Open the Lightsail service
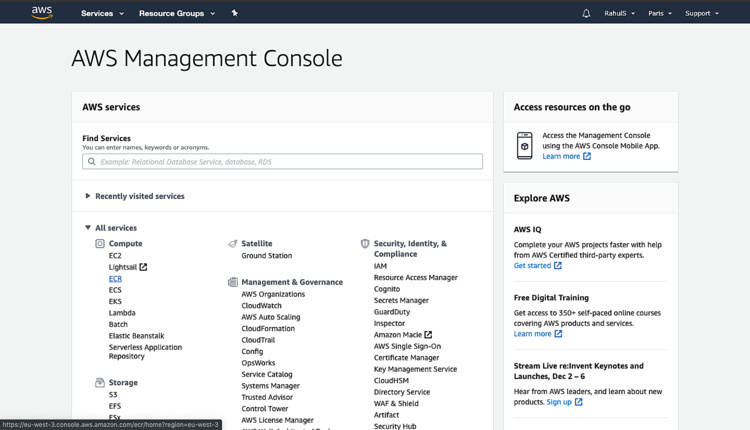This screenshot has width=750, height=430. (122, 267)
